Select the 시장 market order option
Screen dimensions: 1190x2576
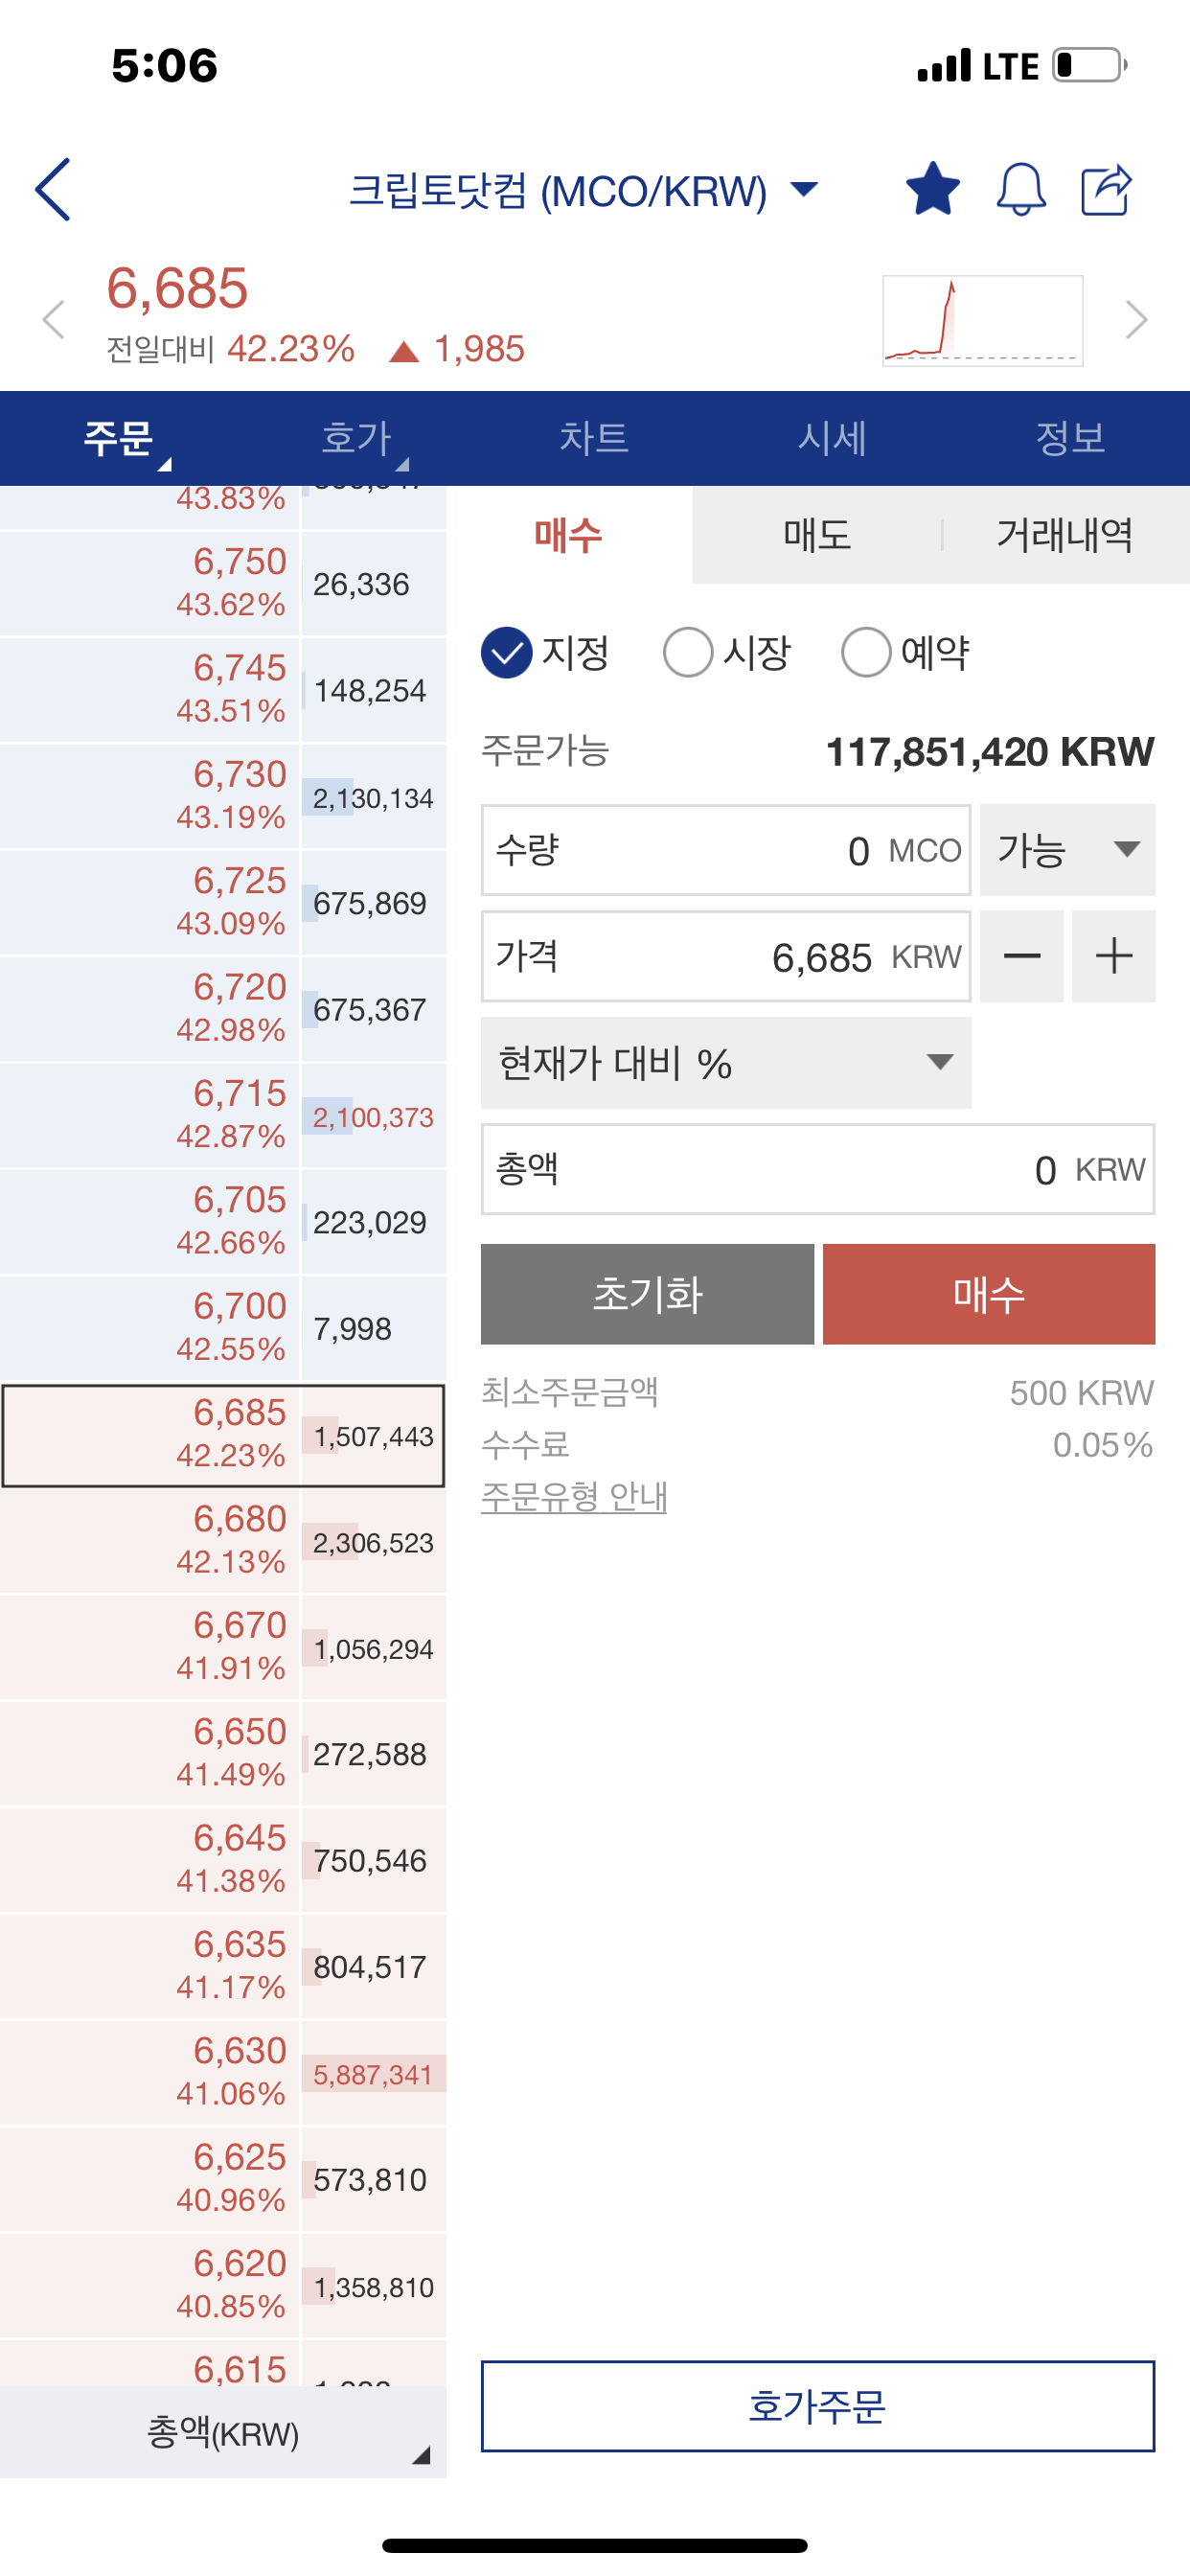click(x=727, y=653)
